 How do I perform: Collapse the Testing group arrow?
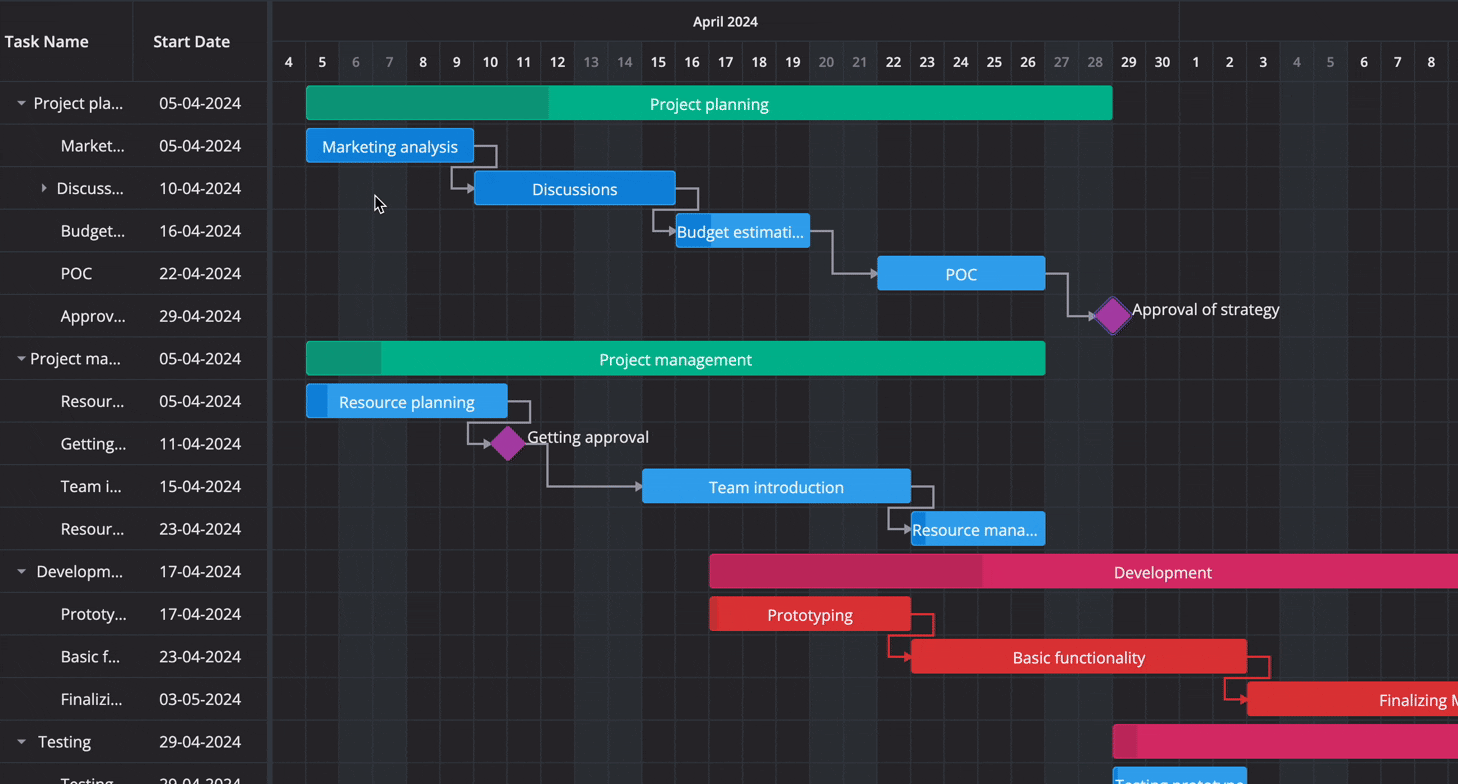pyautogui.click(x=21, y=742)
